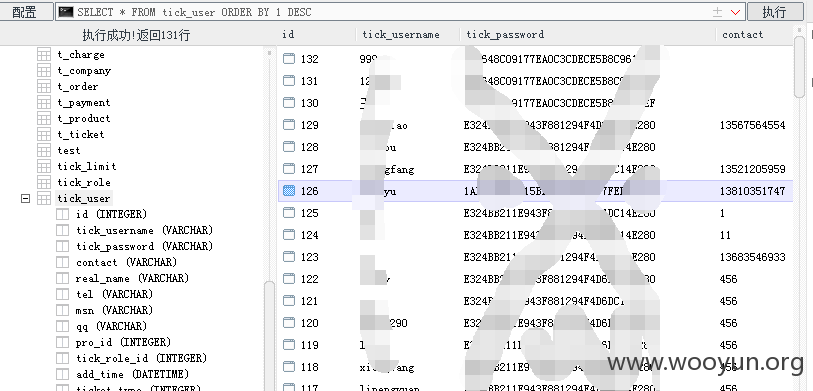Viewport: 813px width, 391px height.
Task: Click the test table icon
Action: pyautogui.click(x=44, y=150)
